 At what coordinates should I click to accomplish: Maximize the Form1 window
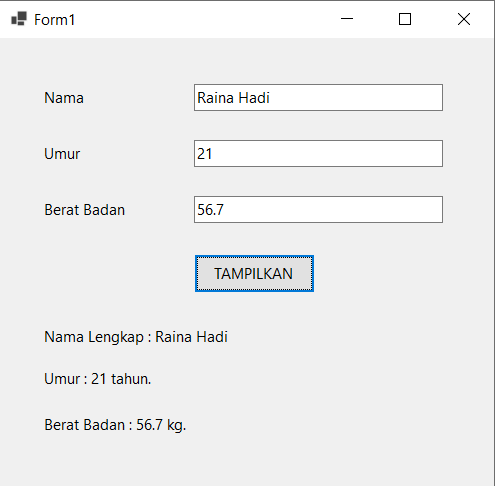coord(405,19)
